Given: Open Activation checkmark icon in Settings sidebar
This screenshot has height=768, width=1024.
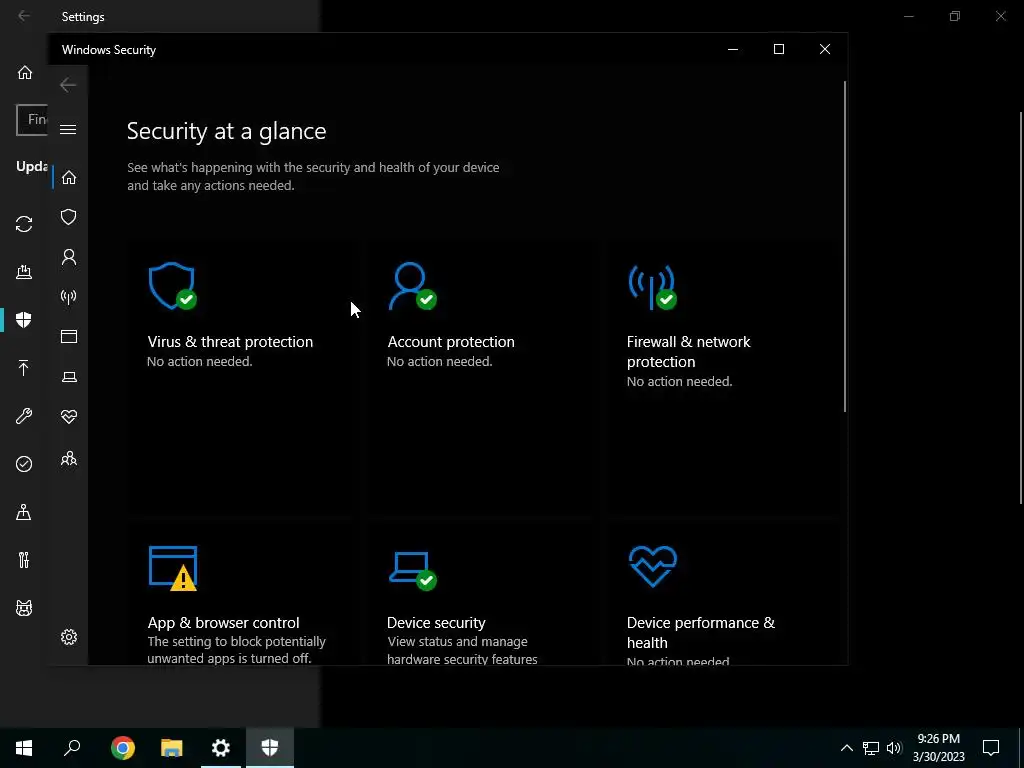Looking at the screenshot, I should click(x=24, y=464).
